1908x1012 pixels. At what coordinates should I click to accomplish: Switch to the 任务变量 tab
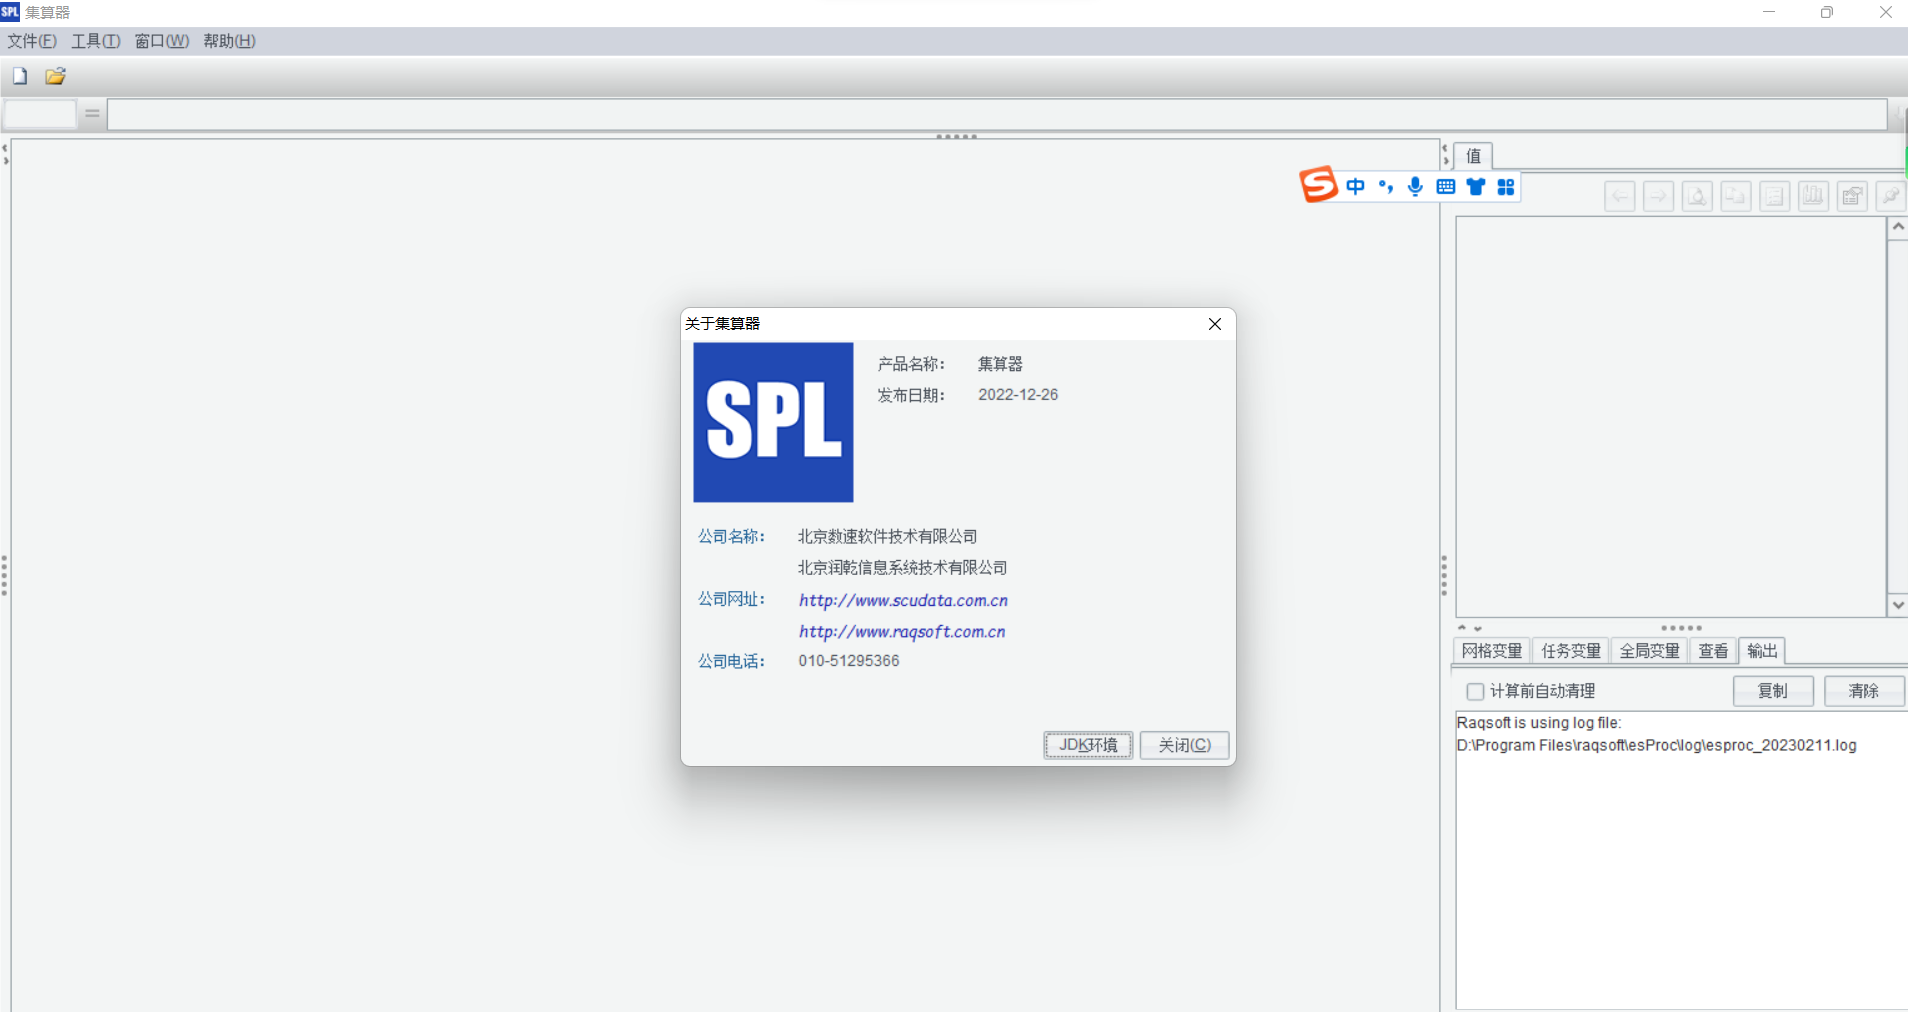[1571, 651]
